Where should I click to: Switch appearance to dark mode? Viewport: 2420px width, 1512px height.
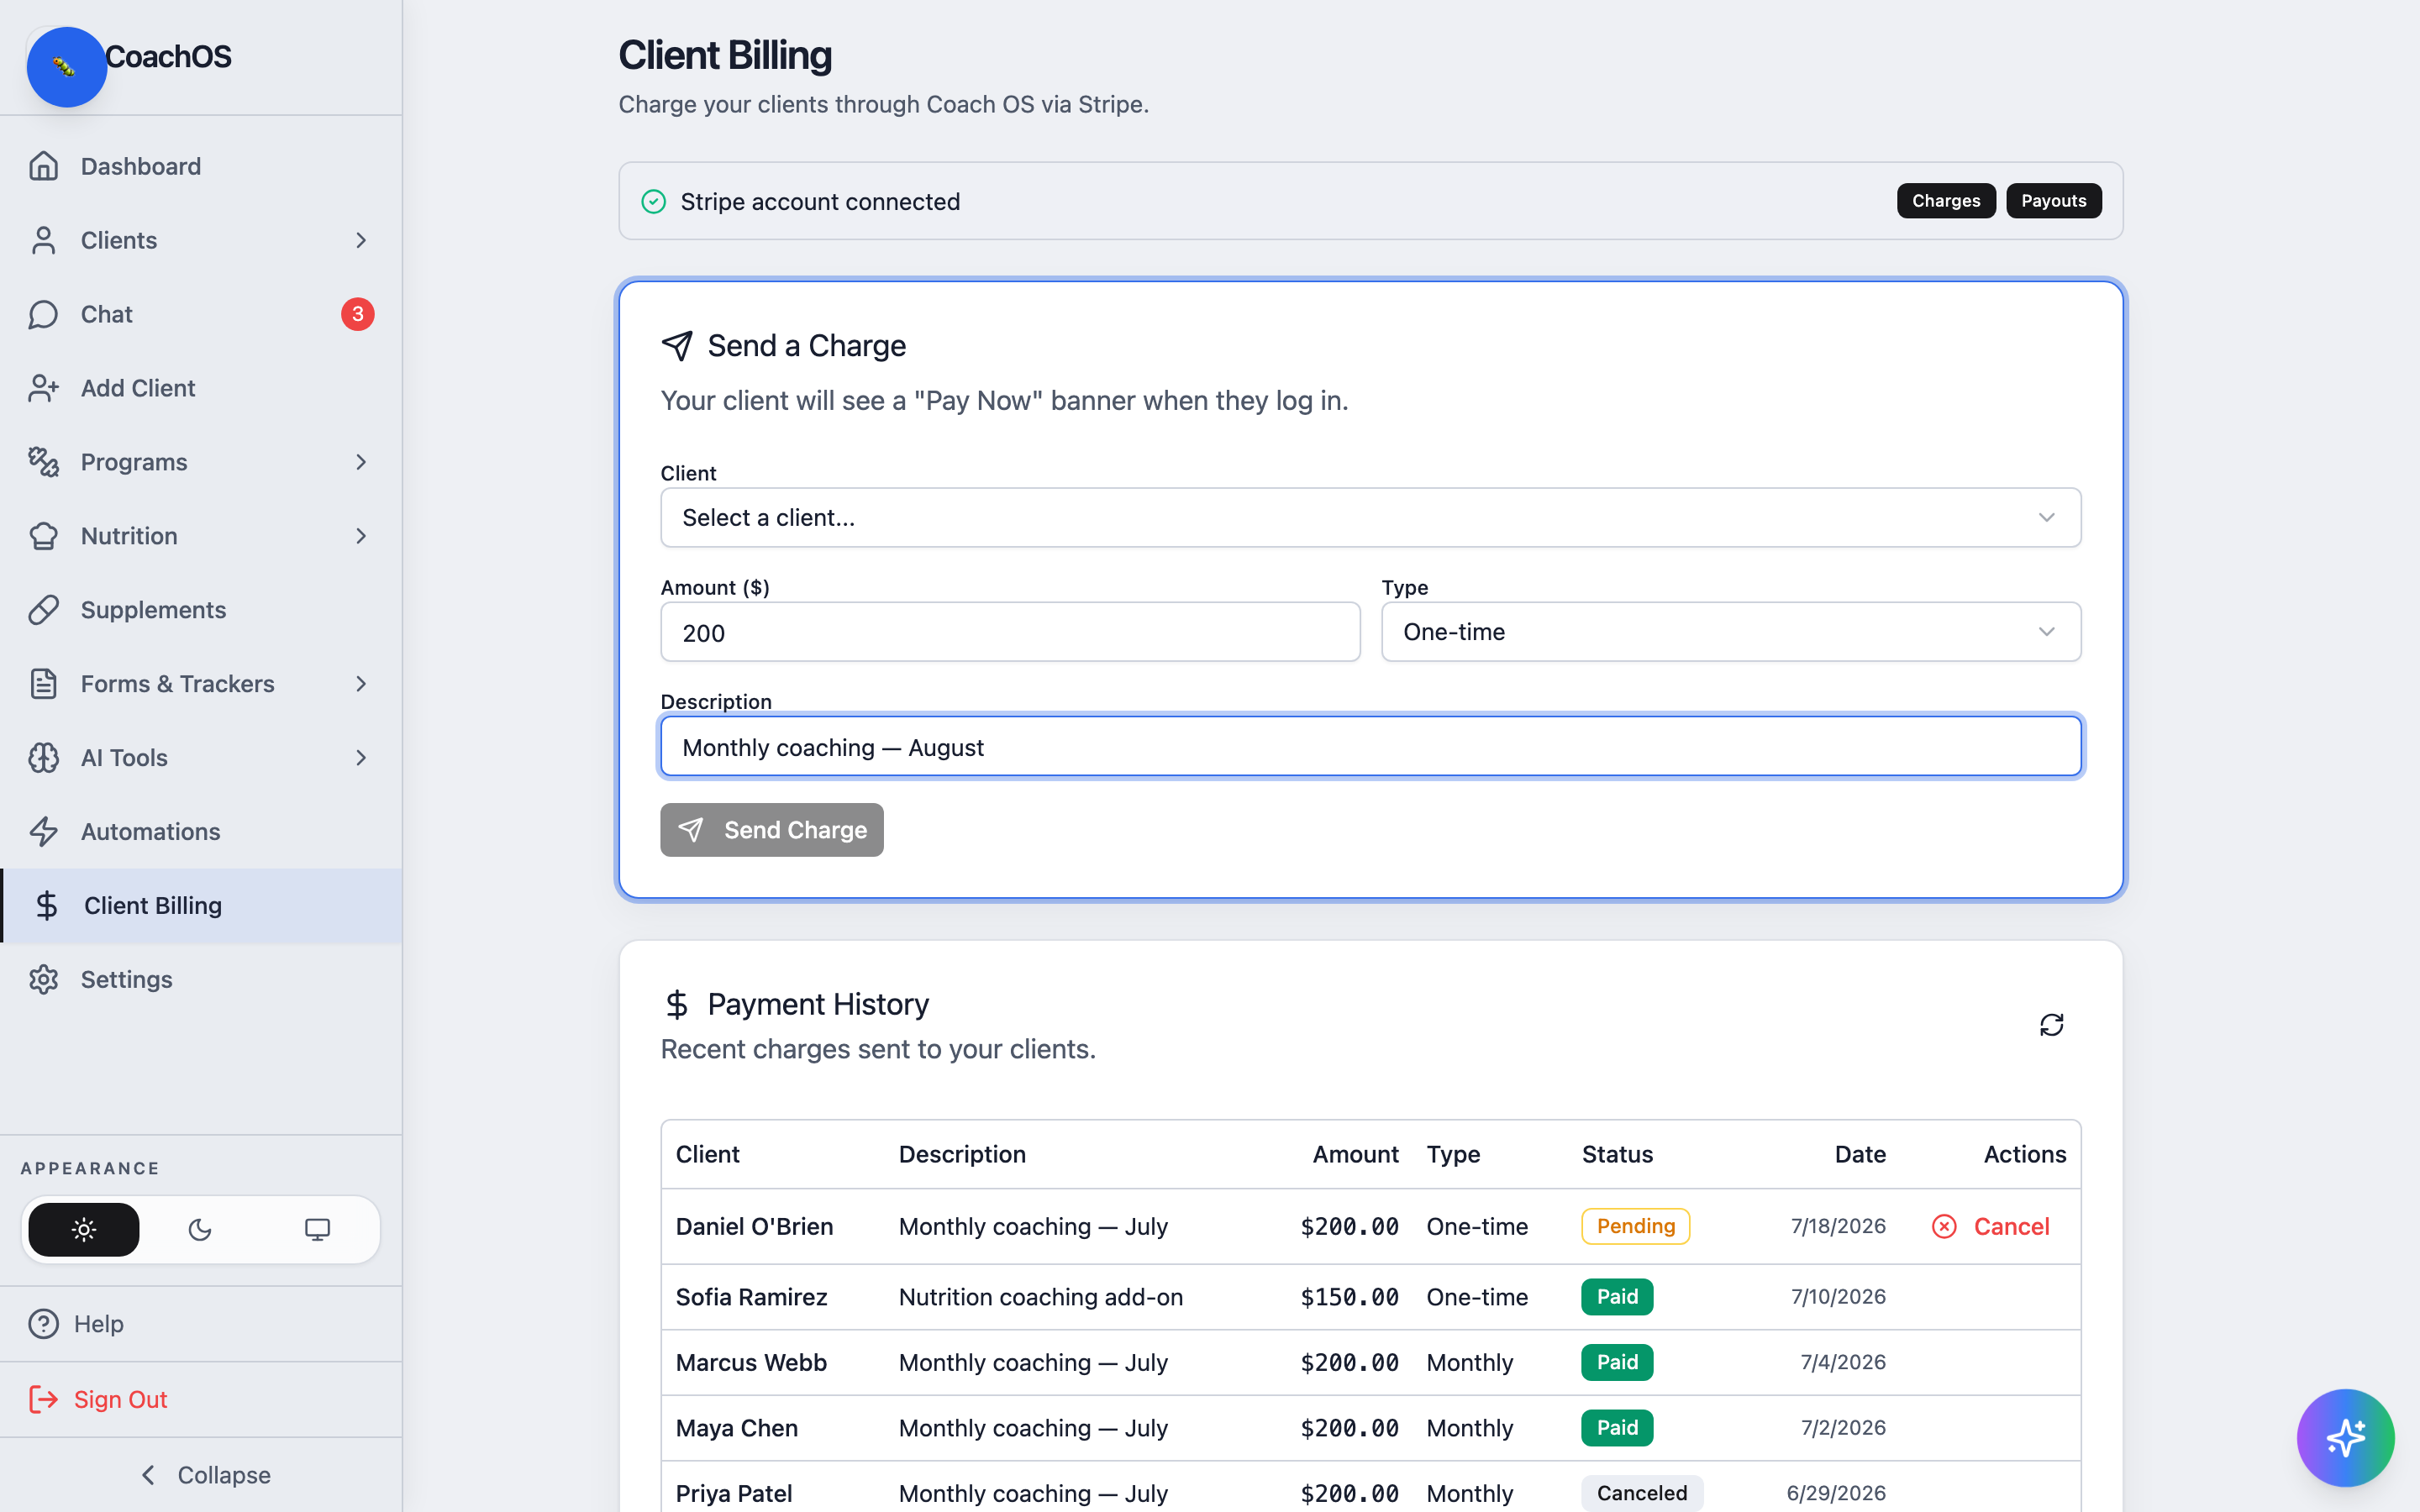(x=200, y=1230)
